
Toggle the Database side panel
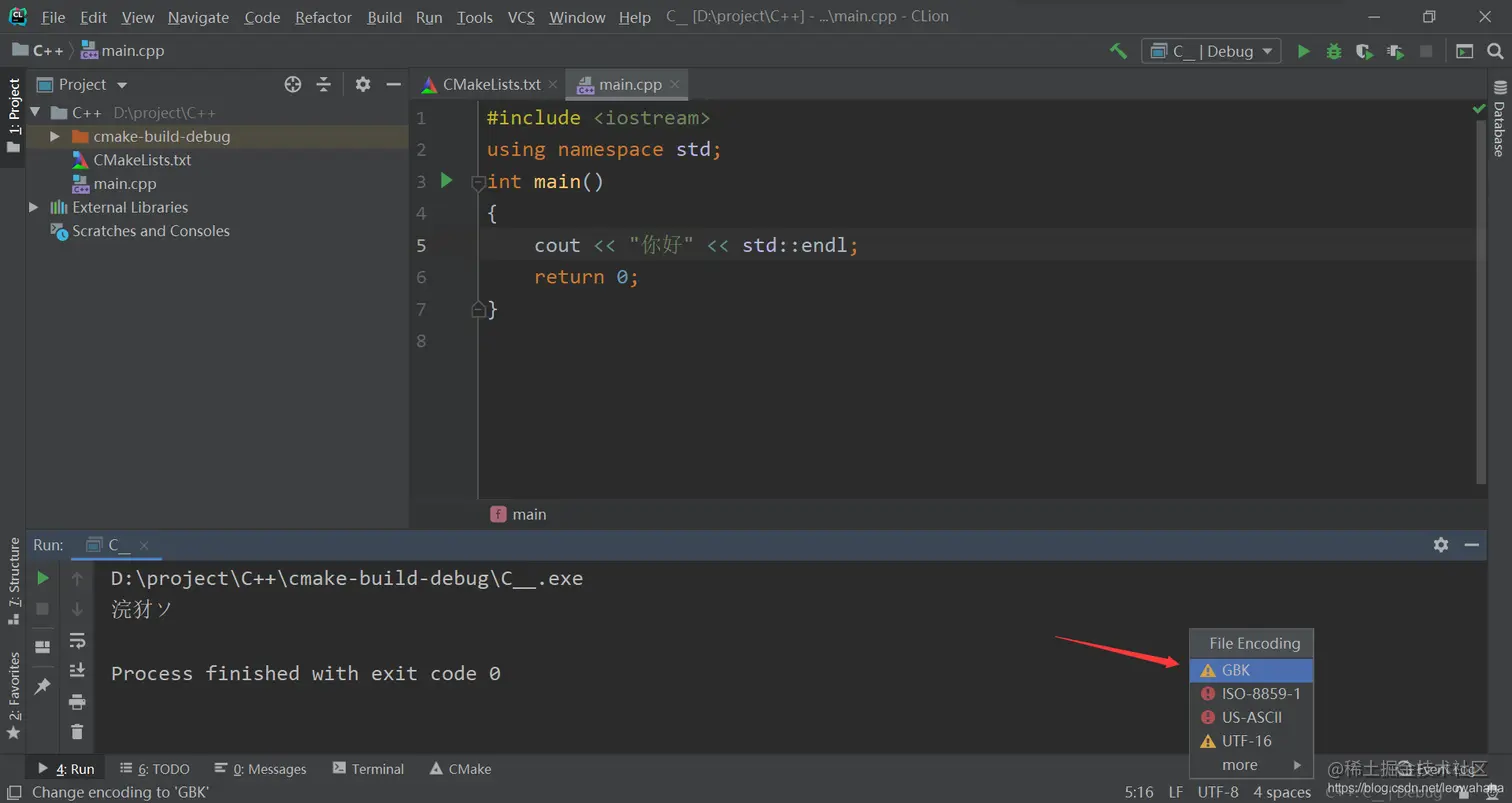[x=1499, y=118]
